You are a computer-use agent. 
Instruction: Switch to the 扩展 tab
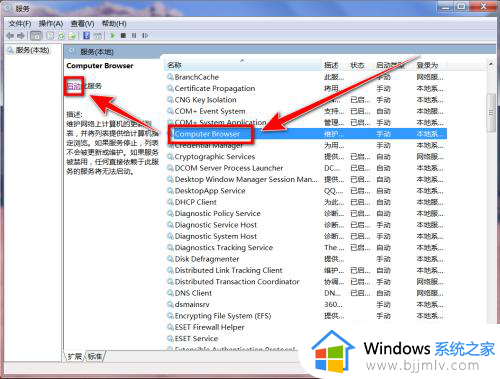pyautogui.click(x=75, y=356)
